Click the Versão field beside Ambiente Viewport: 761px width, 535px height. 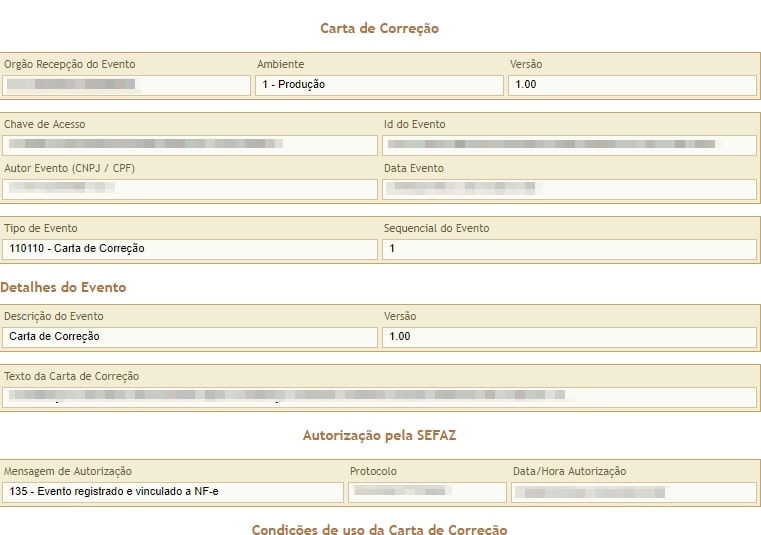(x=632, y=85)
